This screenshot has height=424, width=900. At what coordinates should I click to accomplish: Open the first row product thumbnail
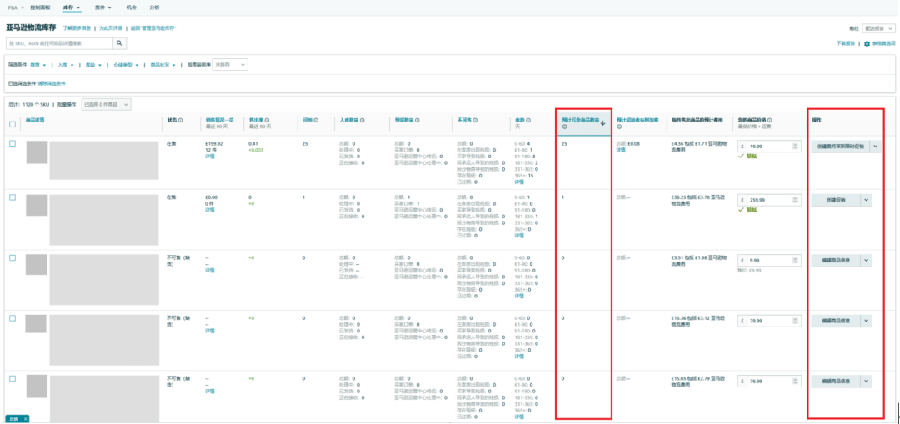37,152
